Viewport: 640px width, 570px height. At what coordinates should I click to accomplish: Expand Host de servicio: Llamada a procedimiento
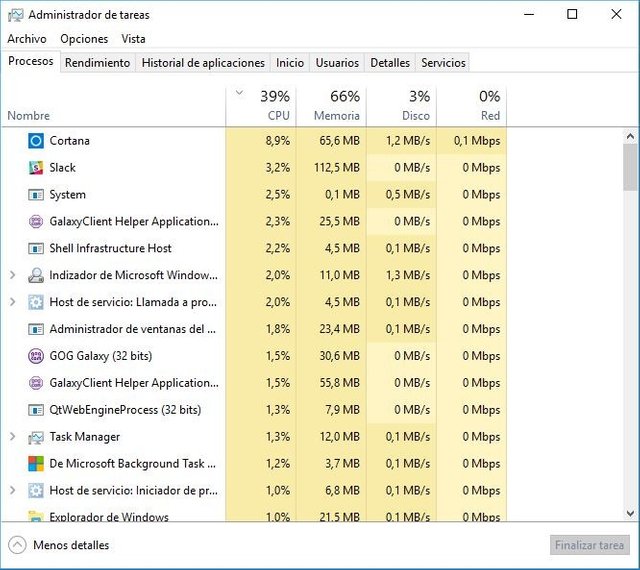click(x=12, y=302)
